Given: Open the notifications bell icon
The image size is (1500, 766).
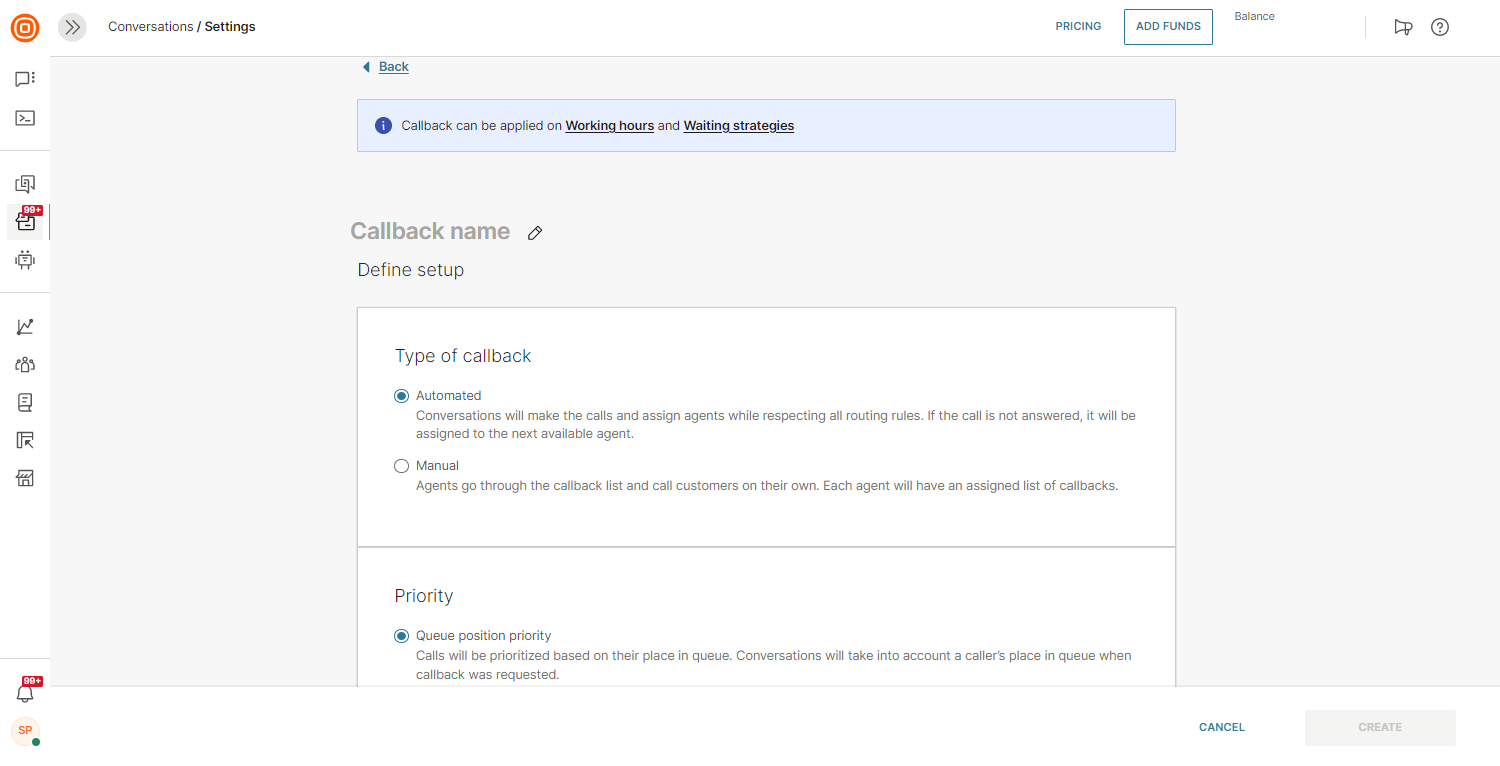Looking at the screenshot, I should (x=25, y=693).
